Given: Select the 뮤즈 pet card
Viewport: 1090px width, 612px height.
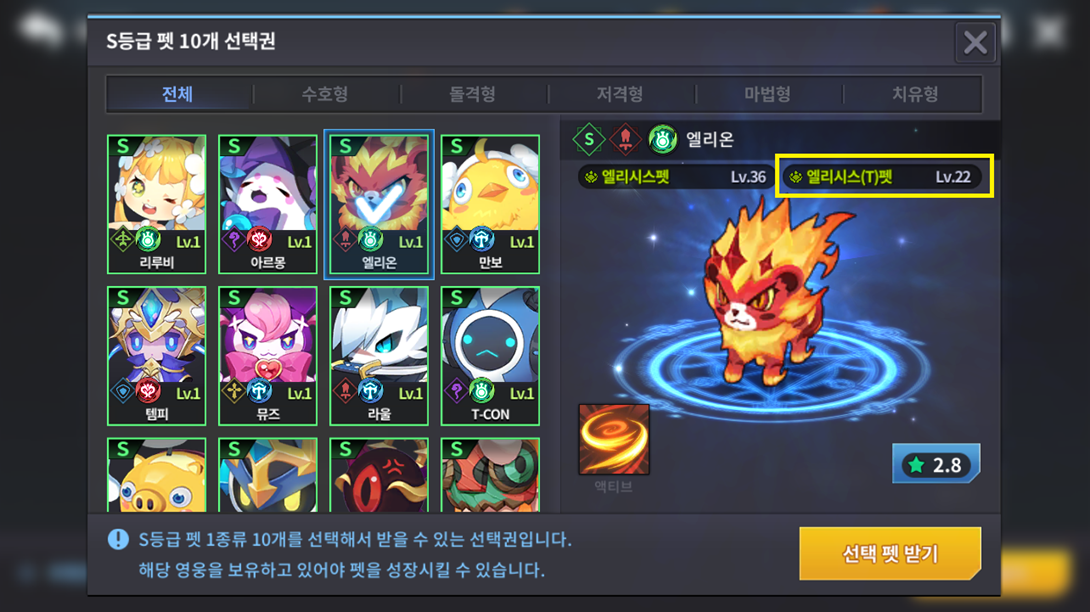Looking at the screenshot, I should pos(268,355).
